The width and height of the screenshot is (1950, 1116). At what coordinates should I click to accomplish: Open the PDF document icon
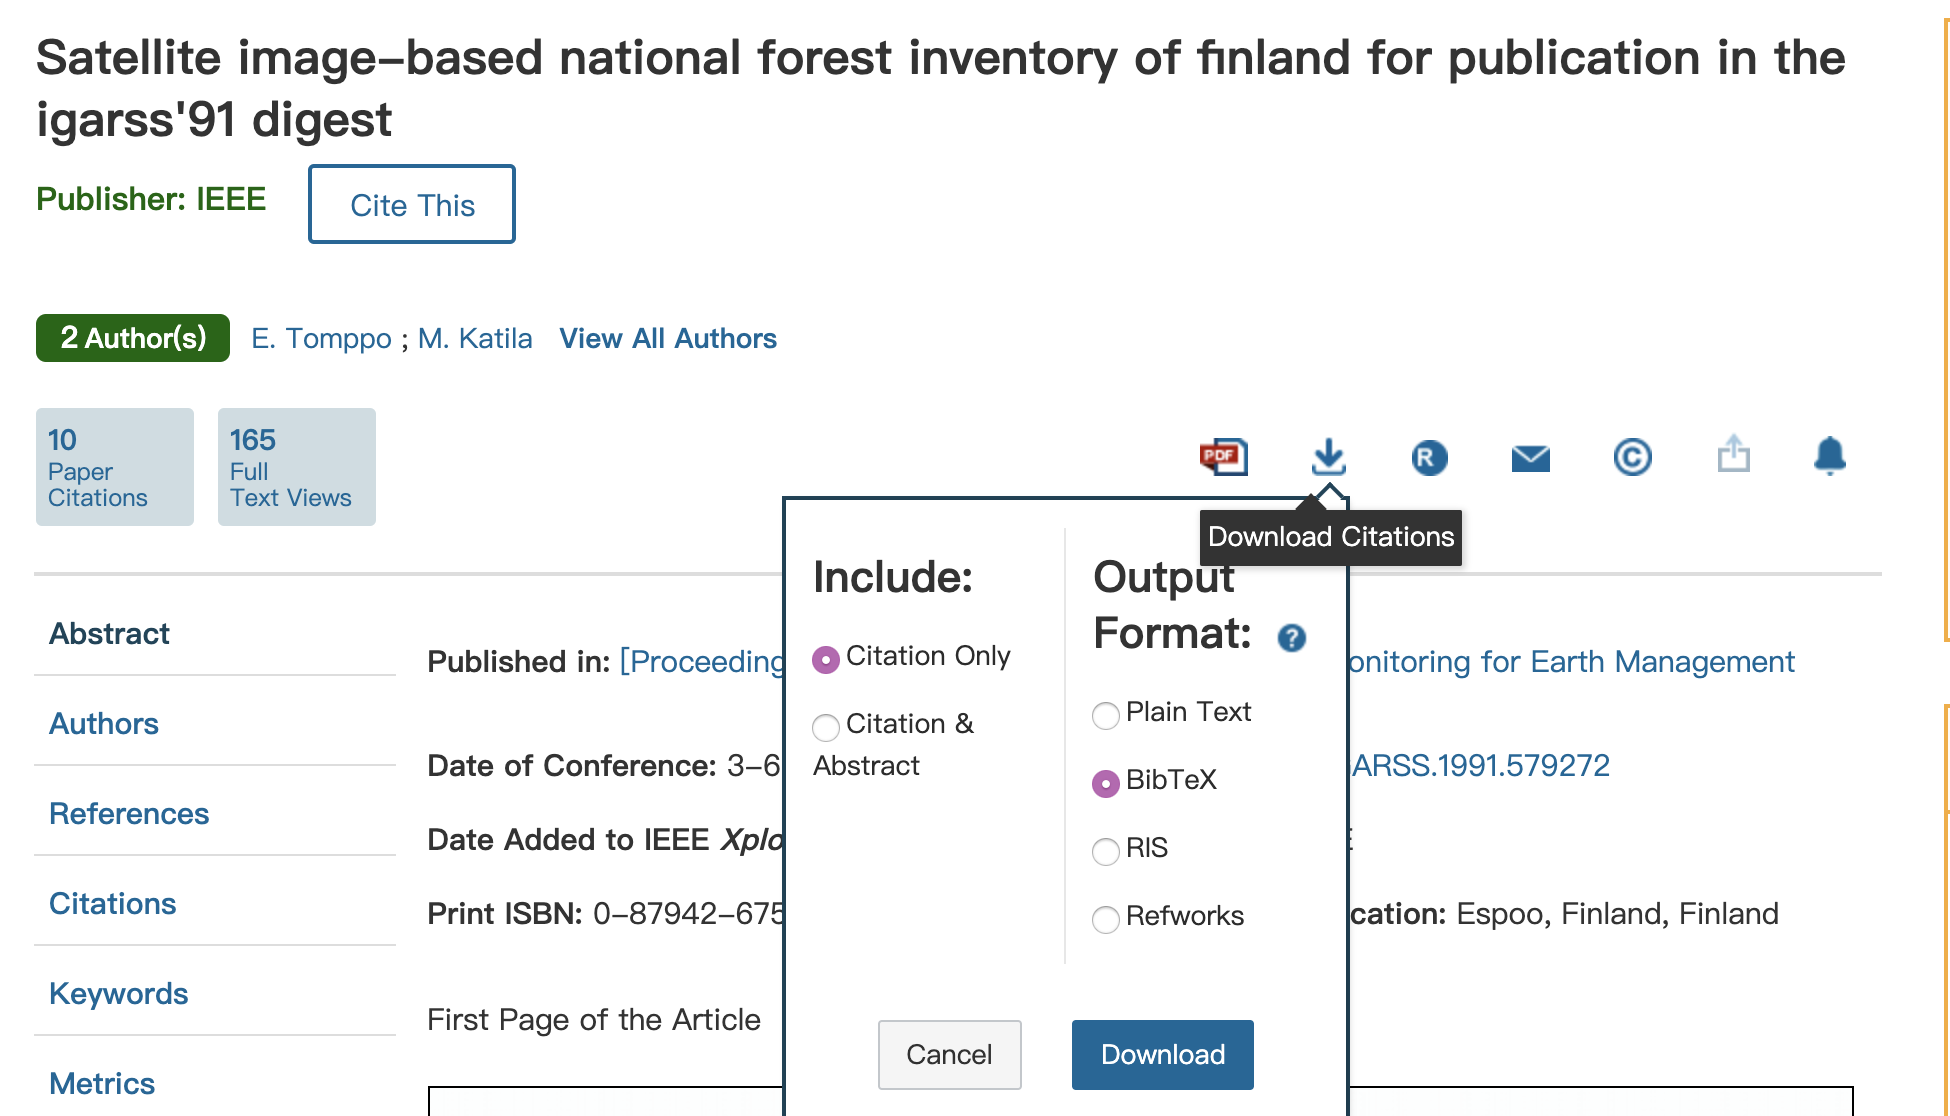point(1223,457)
